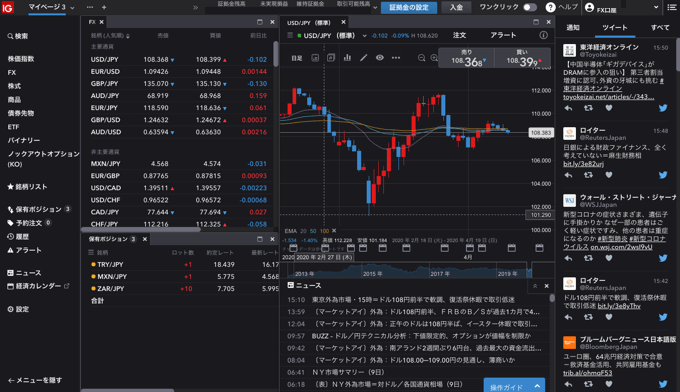Image resolution: width=680 pixels, height=392 pixels.
Task: Expand the 操作ガイド guide chevron
Action: [537, 386]
